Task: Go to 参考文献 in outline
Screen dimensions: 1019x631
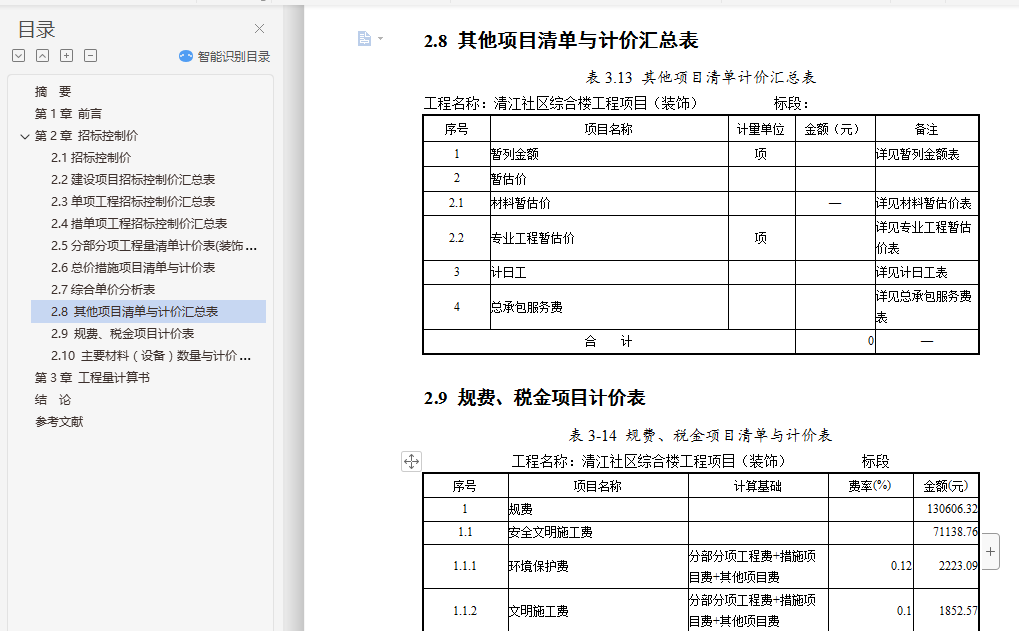Action: click(59, 422)
